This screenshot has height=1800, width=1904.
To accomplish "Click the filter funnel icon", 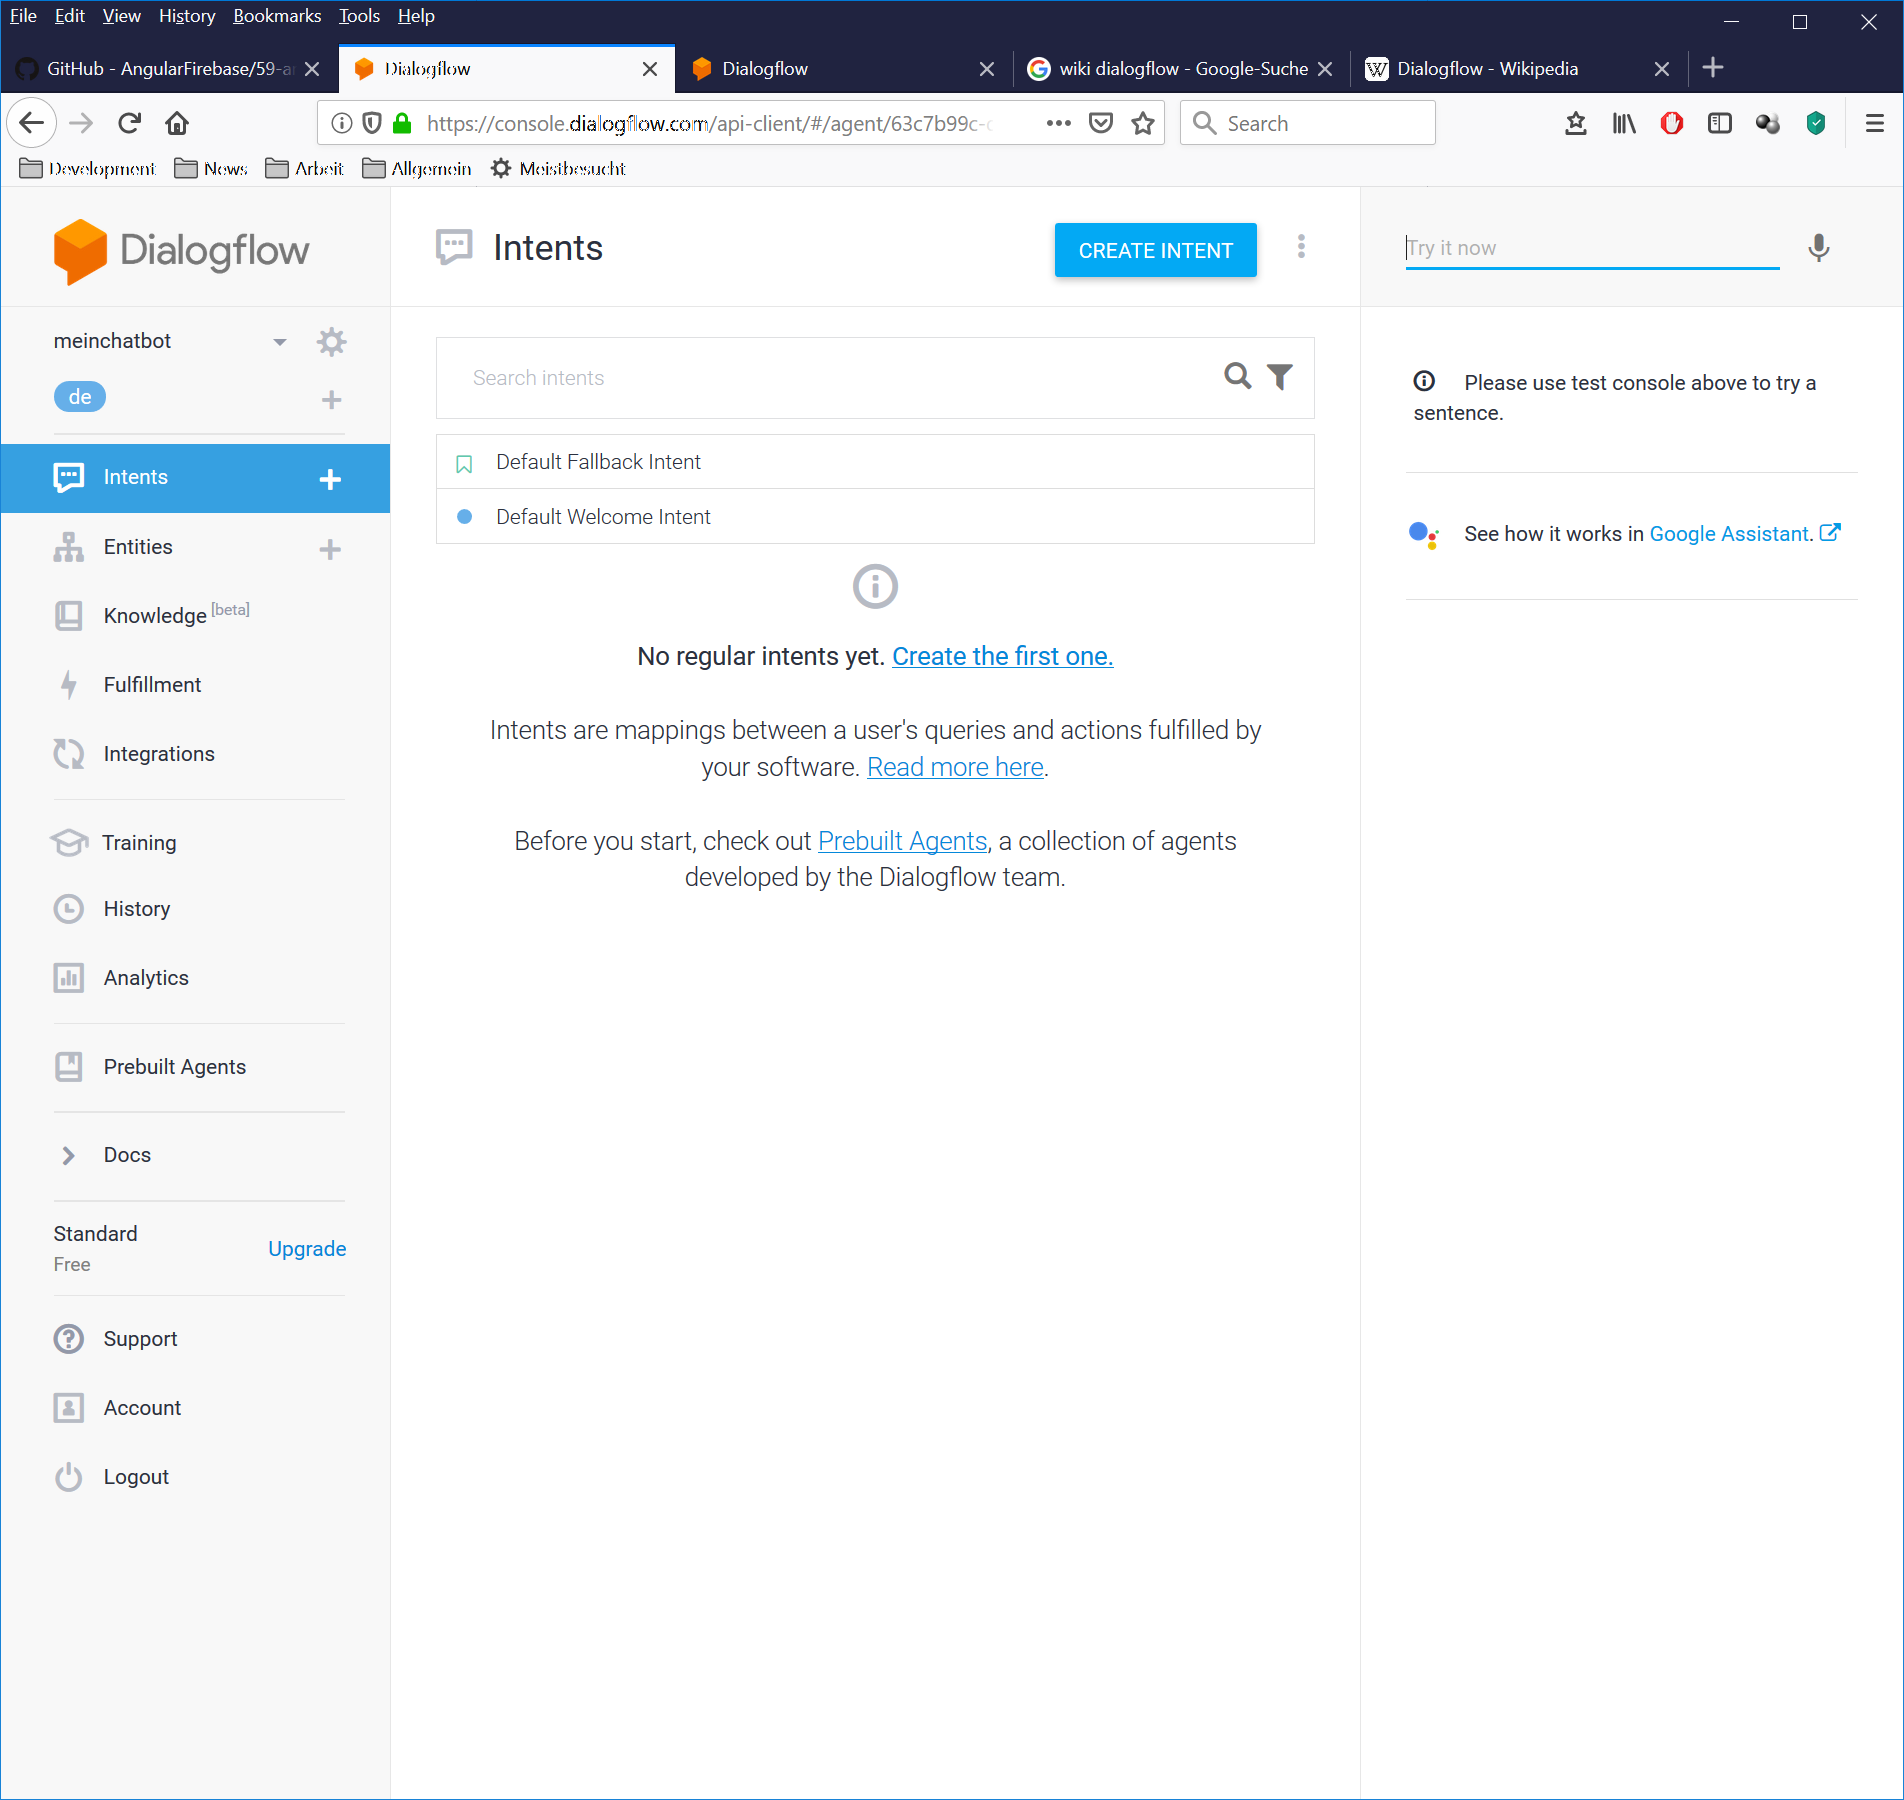I will coord(1280,377).
